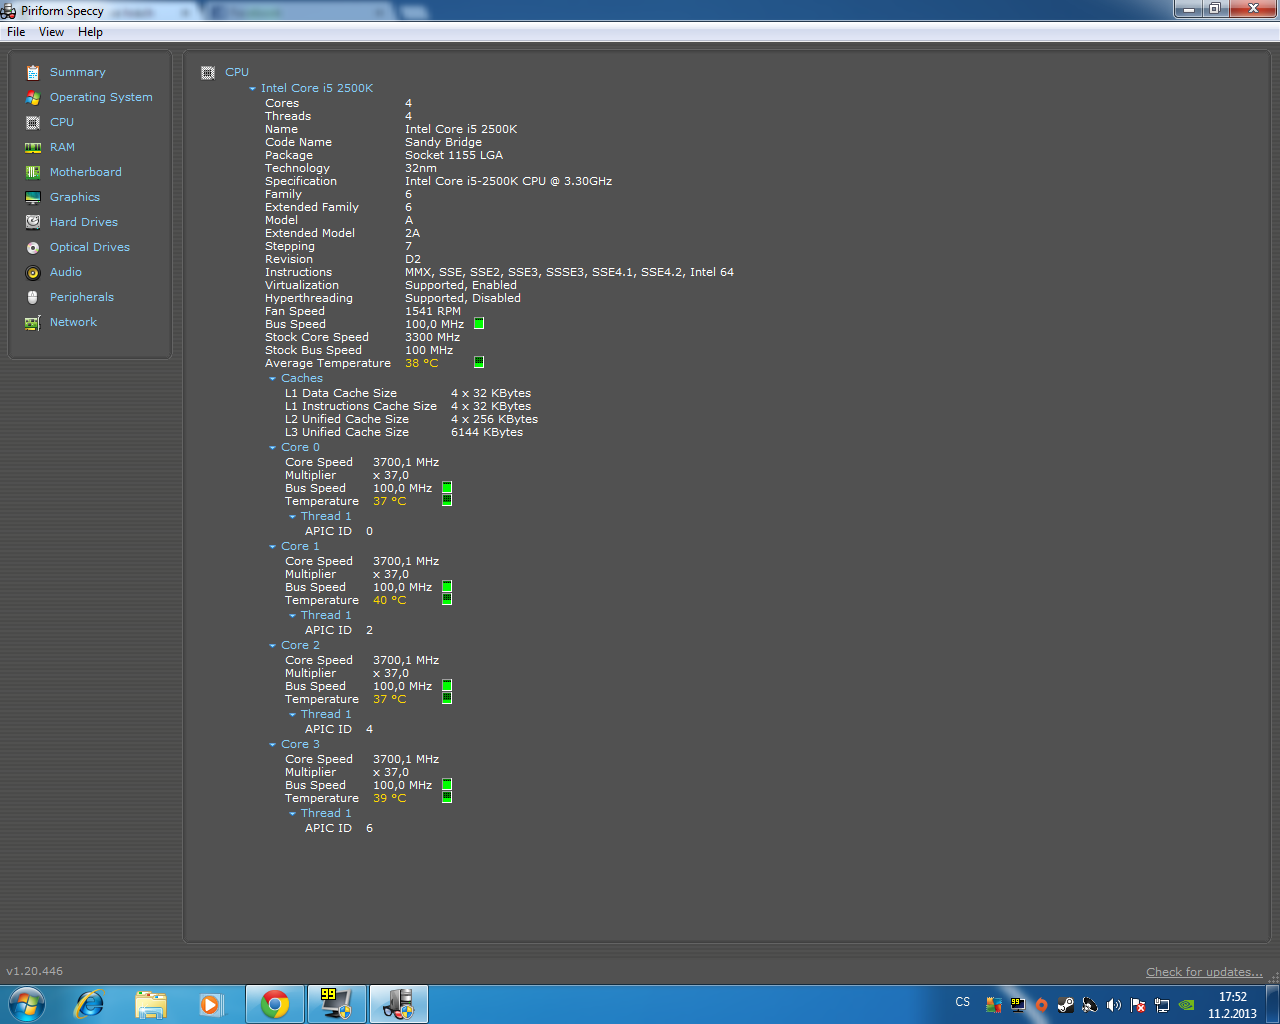The image size is (1280, 1024).
Task: Click the CPU chip icon in the panel header
Action: coord(208,72)
